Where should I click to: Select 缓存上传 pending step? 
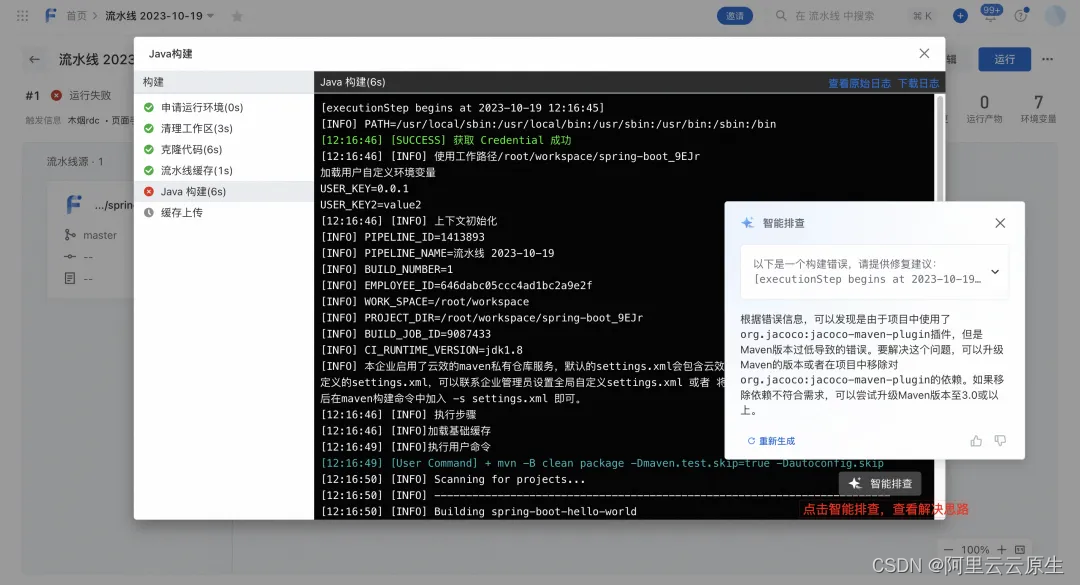coord(224,212)
